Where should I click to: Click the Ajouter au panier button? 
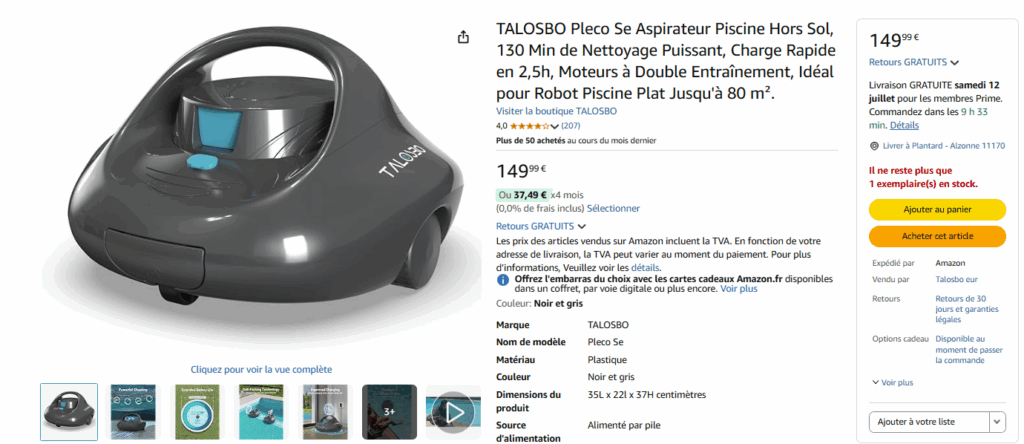[937, 210]
